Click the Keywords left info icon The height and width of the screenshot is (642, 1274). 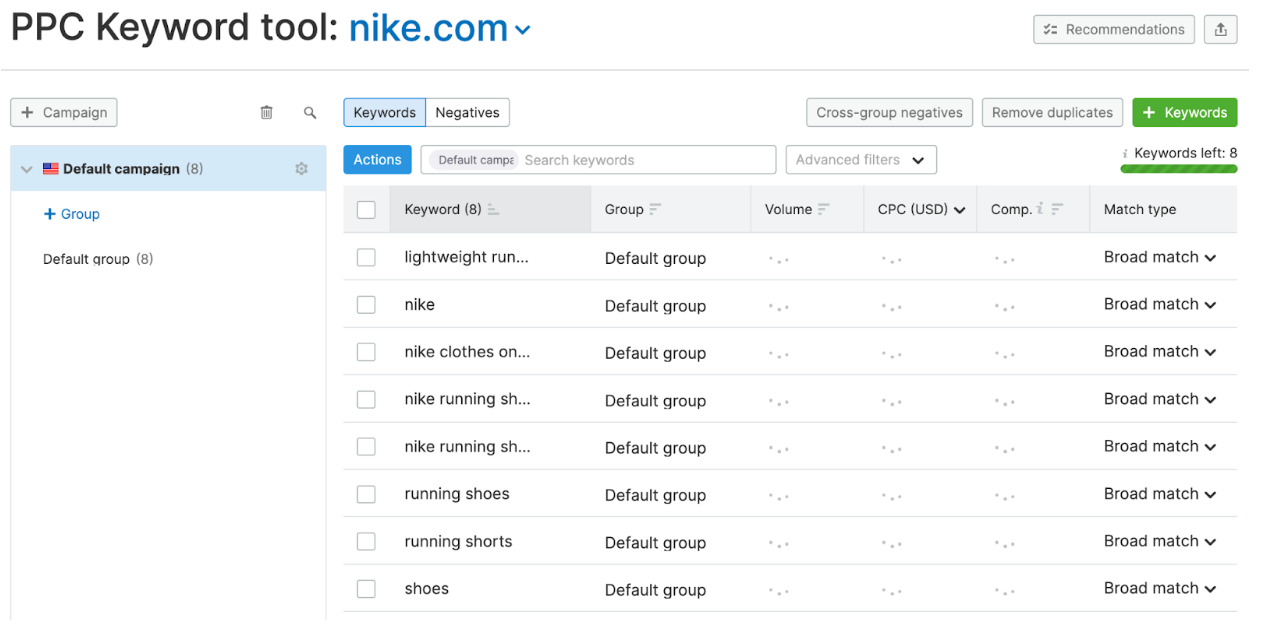coord(1125,153)
